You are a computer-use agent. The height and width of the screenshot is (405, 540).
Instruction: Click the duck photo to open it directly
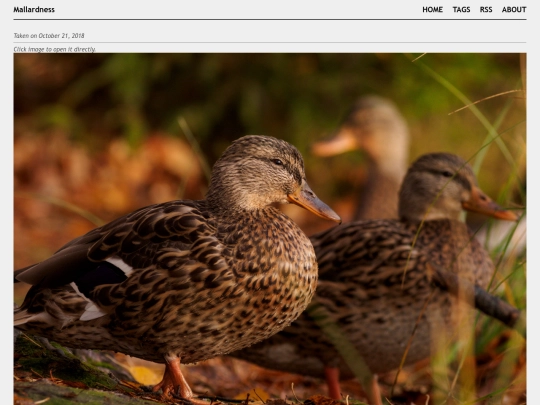click(270, 229)
